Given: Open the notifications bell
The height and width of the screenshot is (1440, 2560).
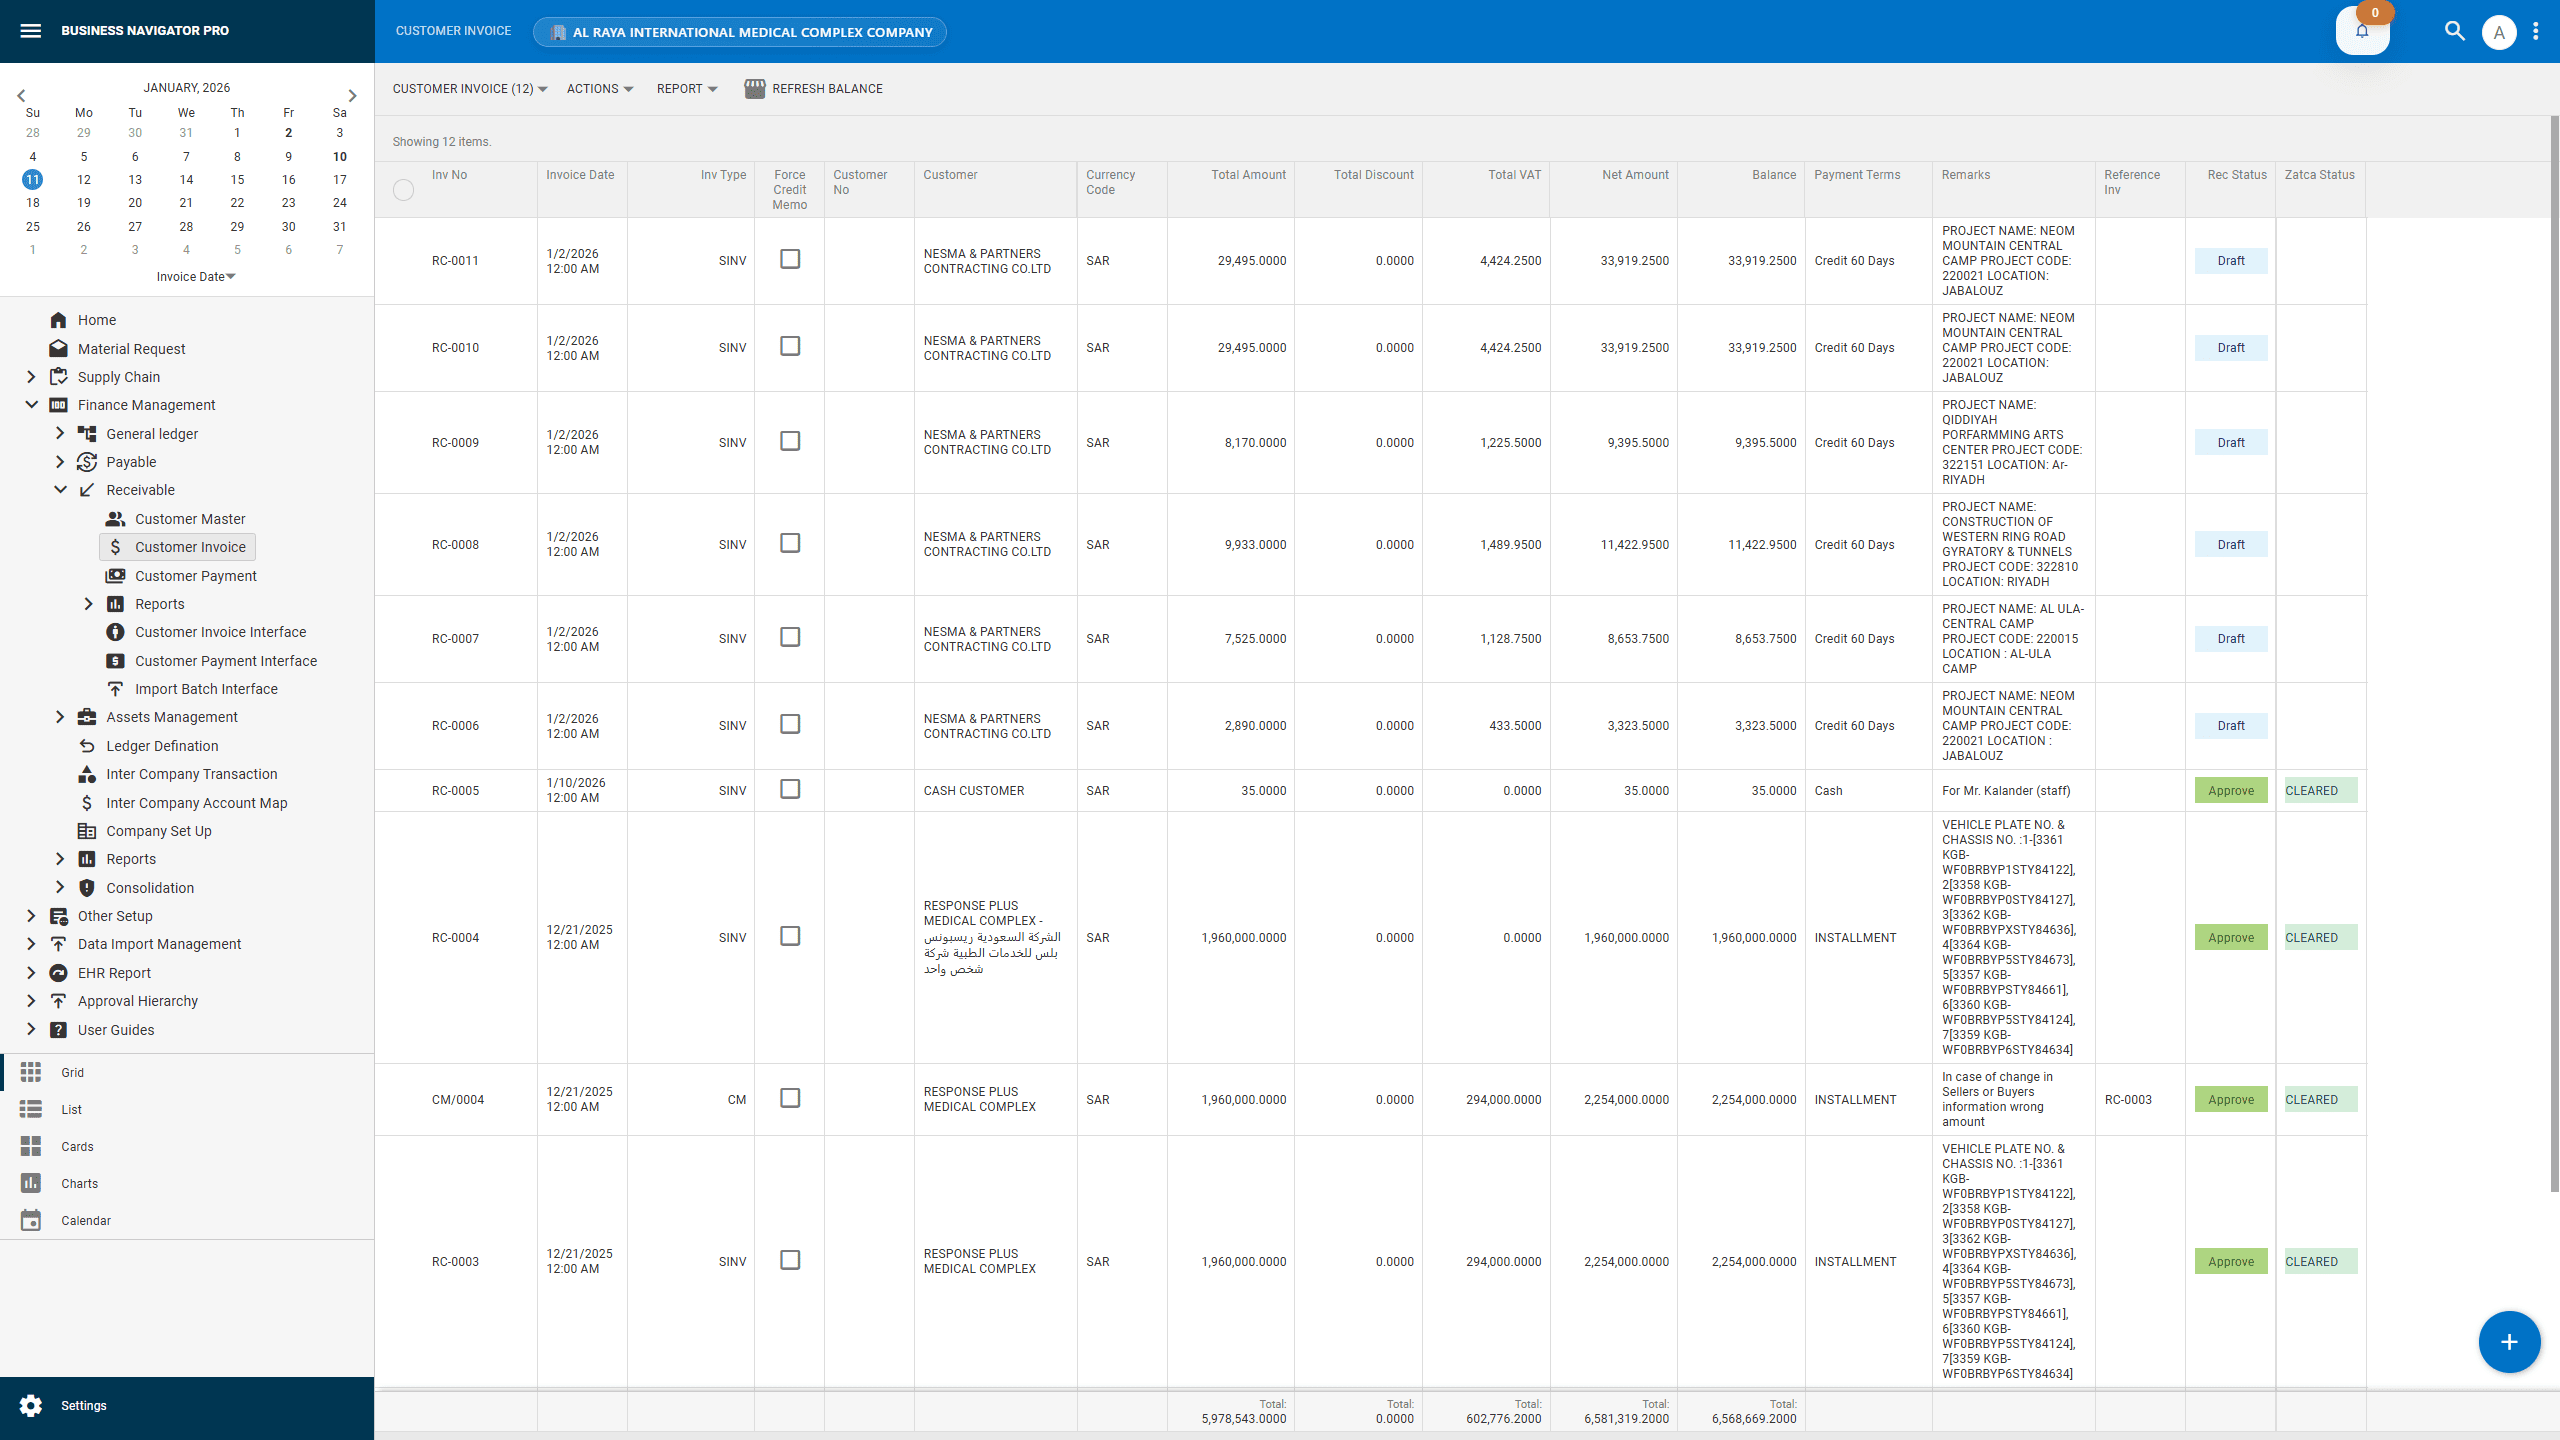Looking at the screenshot, I should click(x=2362, y=31).
